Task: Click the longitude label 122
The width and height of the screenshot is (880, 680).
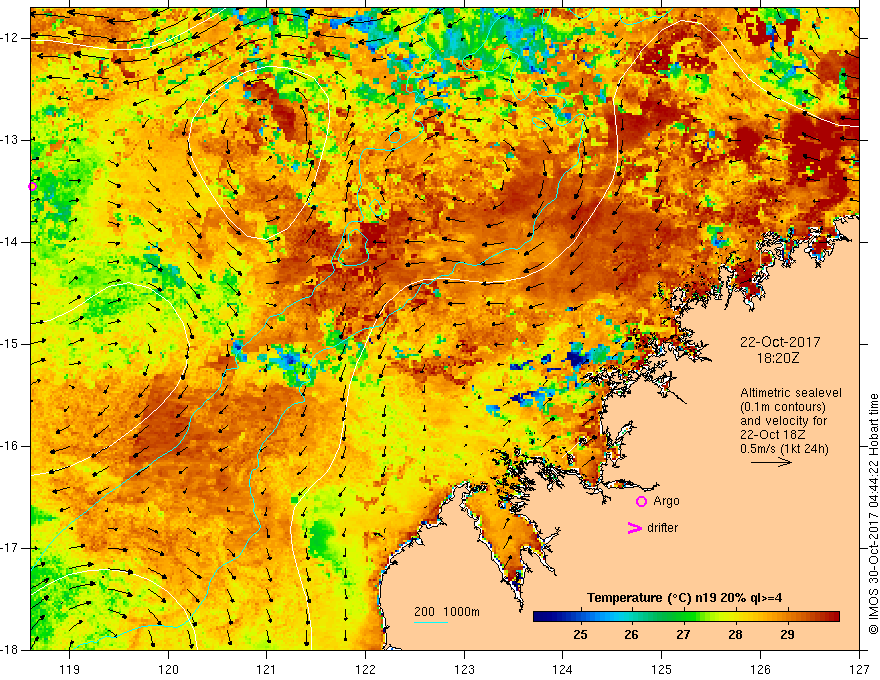Action: point(365,669)
